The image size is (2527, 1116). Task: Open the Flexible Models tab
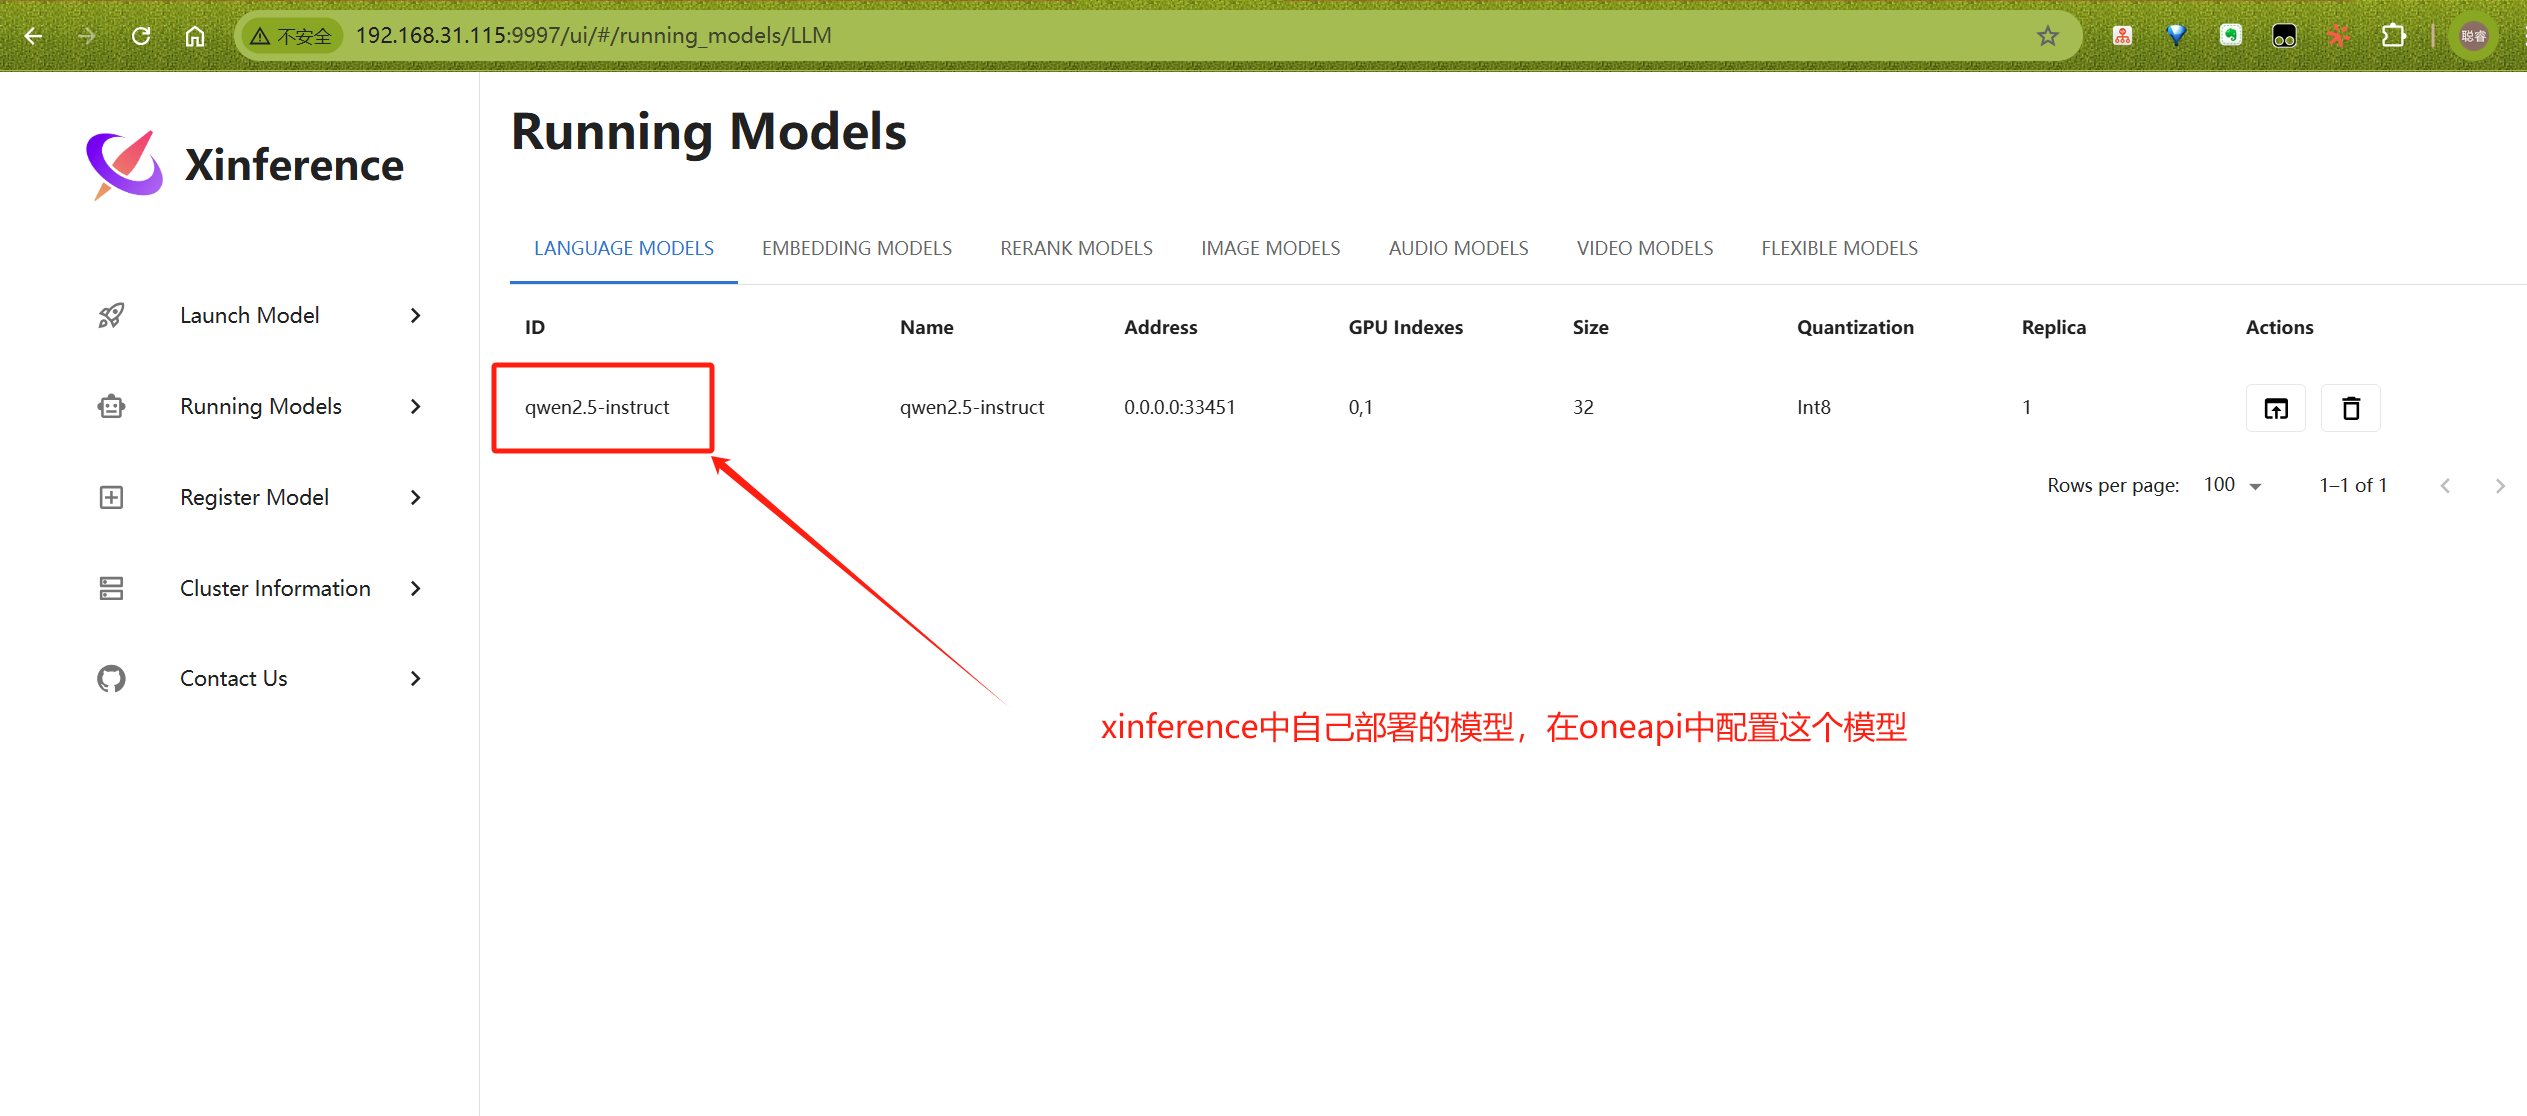(x=1839, y=248)
